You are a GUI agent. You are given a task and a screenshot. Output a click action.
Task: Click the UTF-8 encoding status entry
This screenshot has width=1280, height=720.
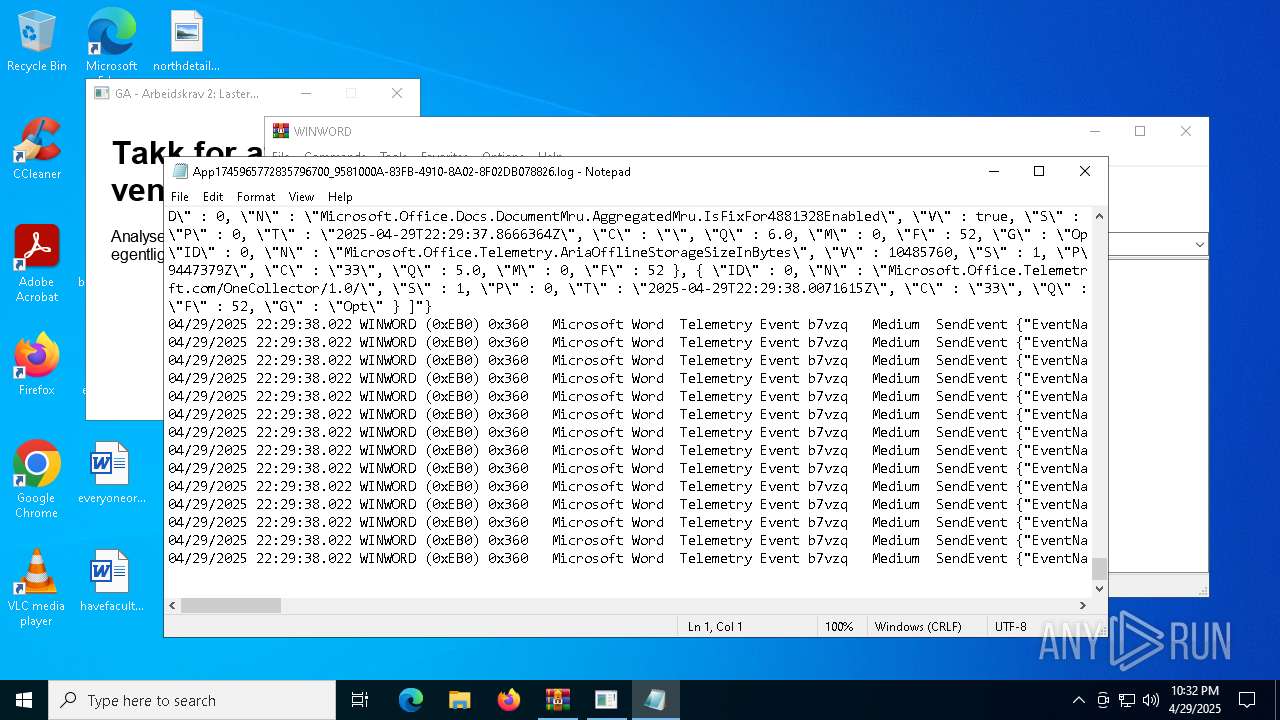click(1011, 626)
